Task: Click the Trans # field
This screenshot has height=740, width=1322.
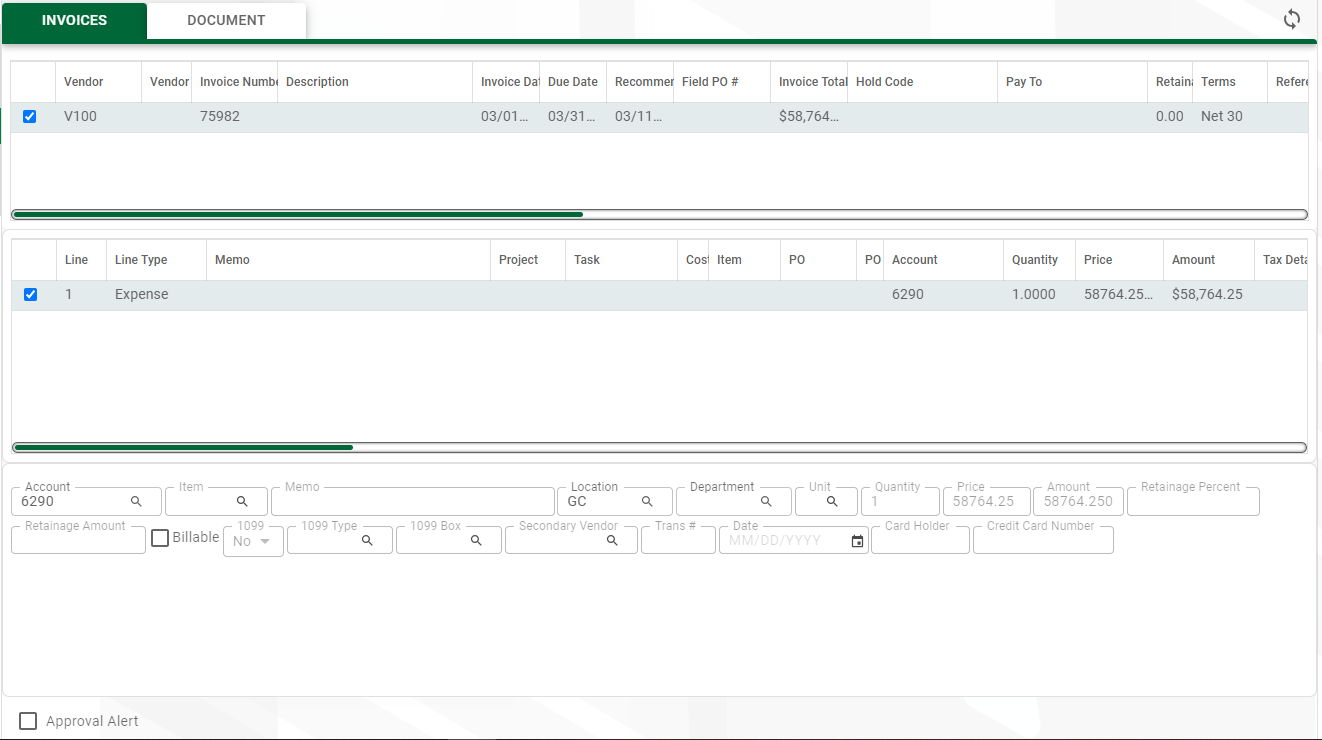Action: pyautogui.click(x=678, y=540)
